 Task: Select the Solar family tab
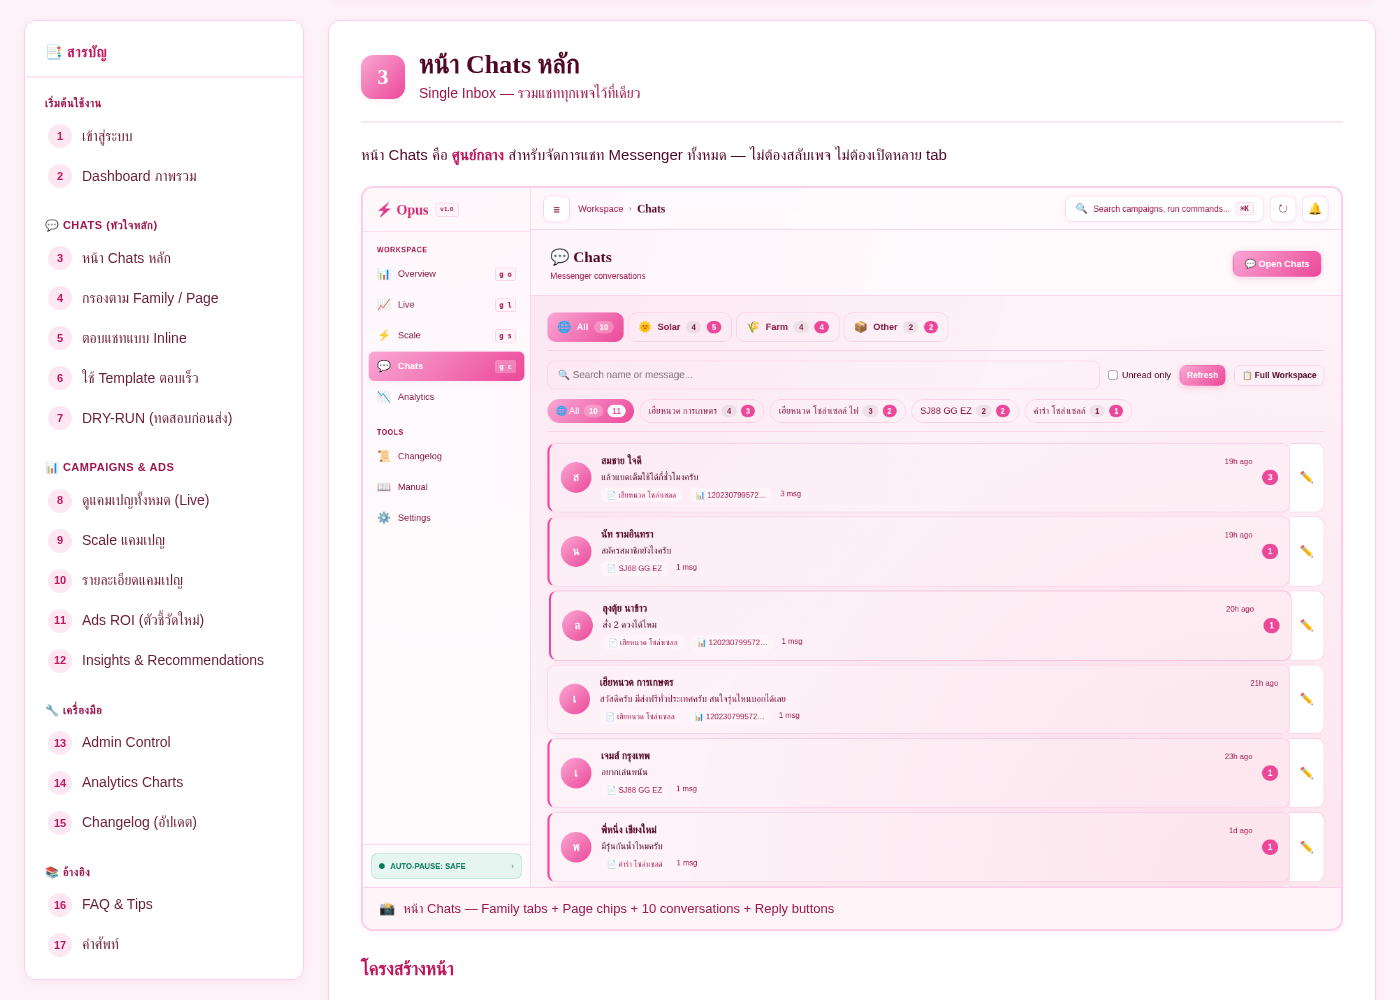[680, 327]
